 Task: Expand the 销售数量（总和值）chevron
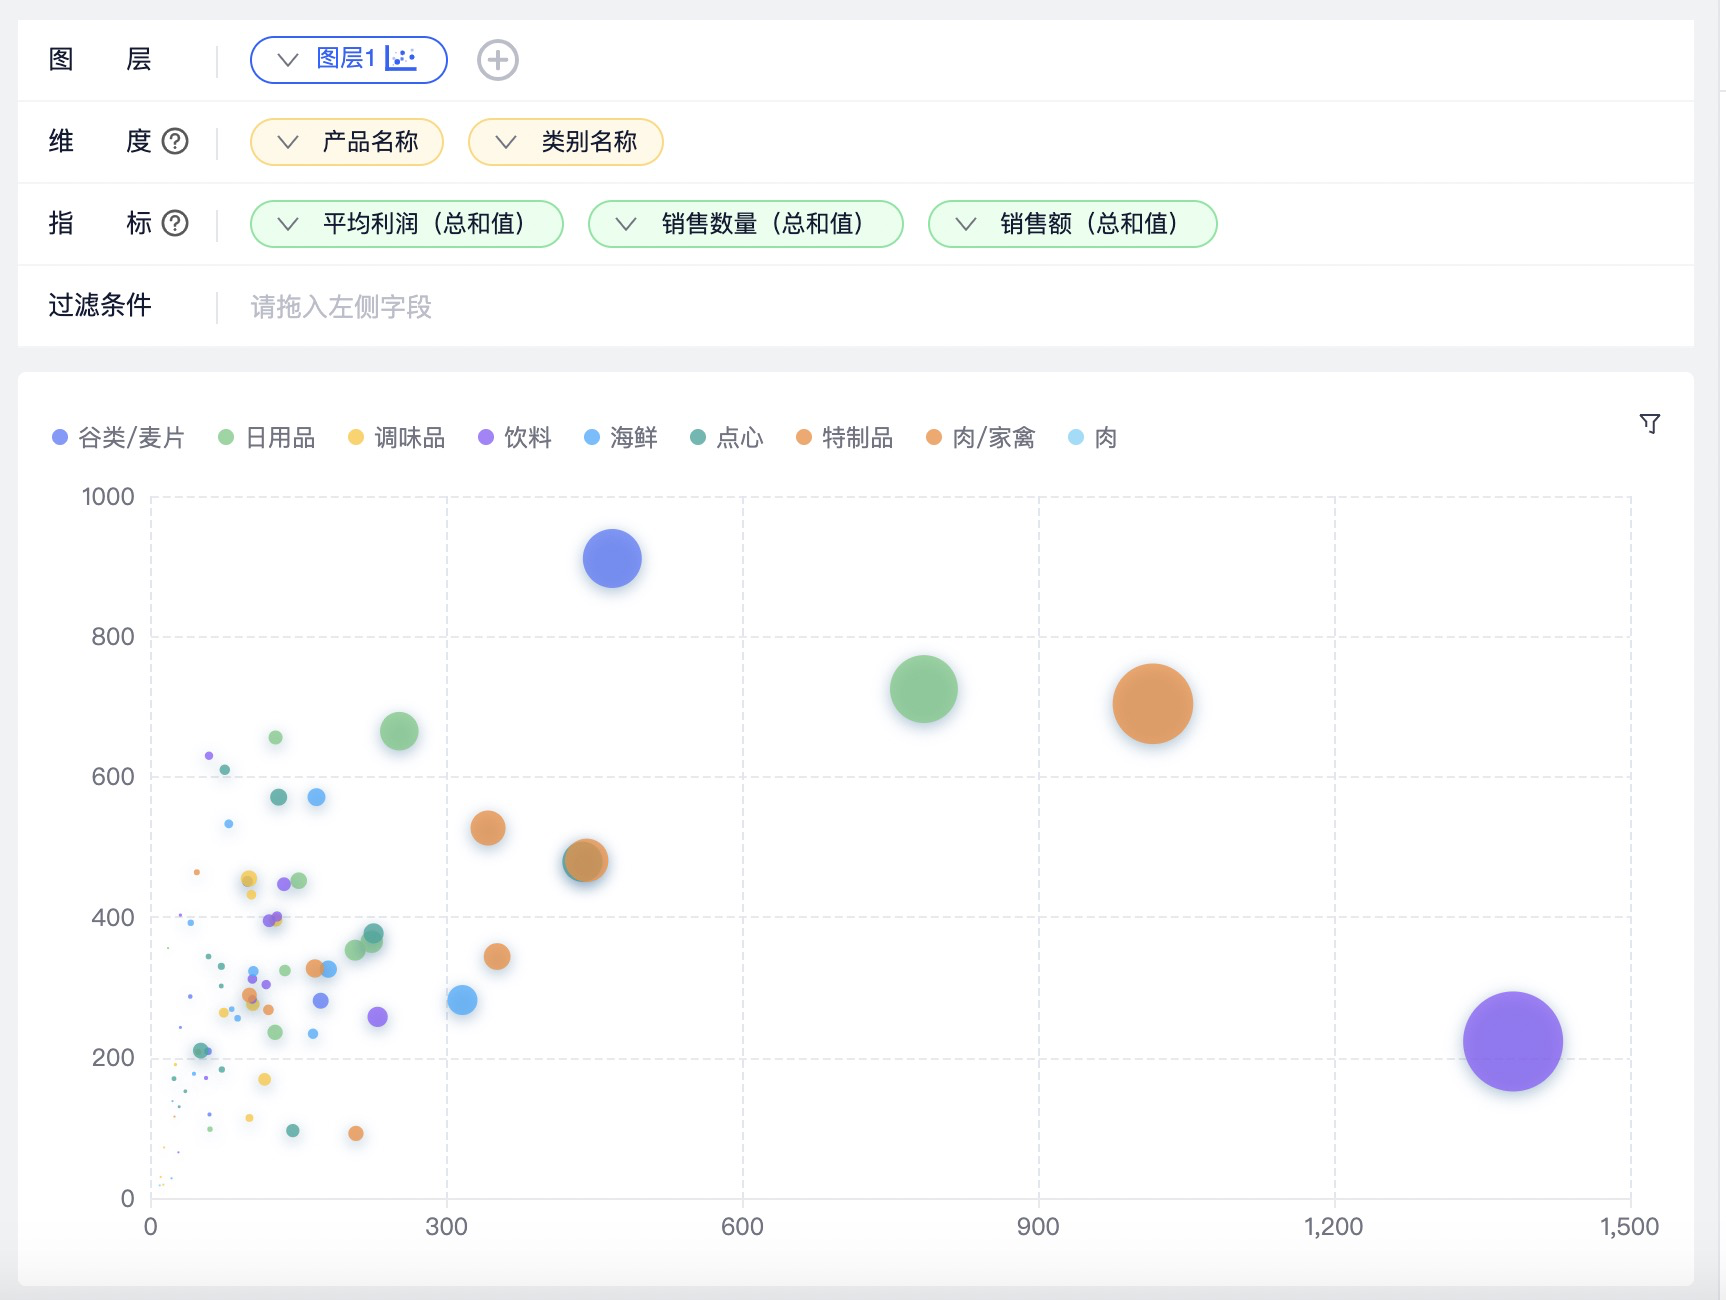pyautogui.click(x=626, y=224)
